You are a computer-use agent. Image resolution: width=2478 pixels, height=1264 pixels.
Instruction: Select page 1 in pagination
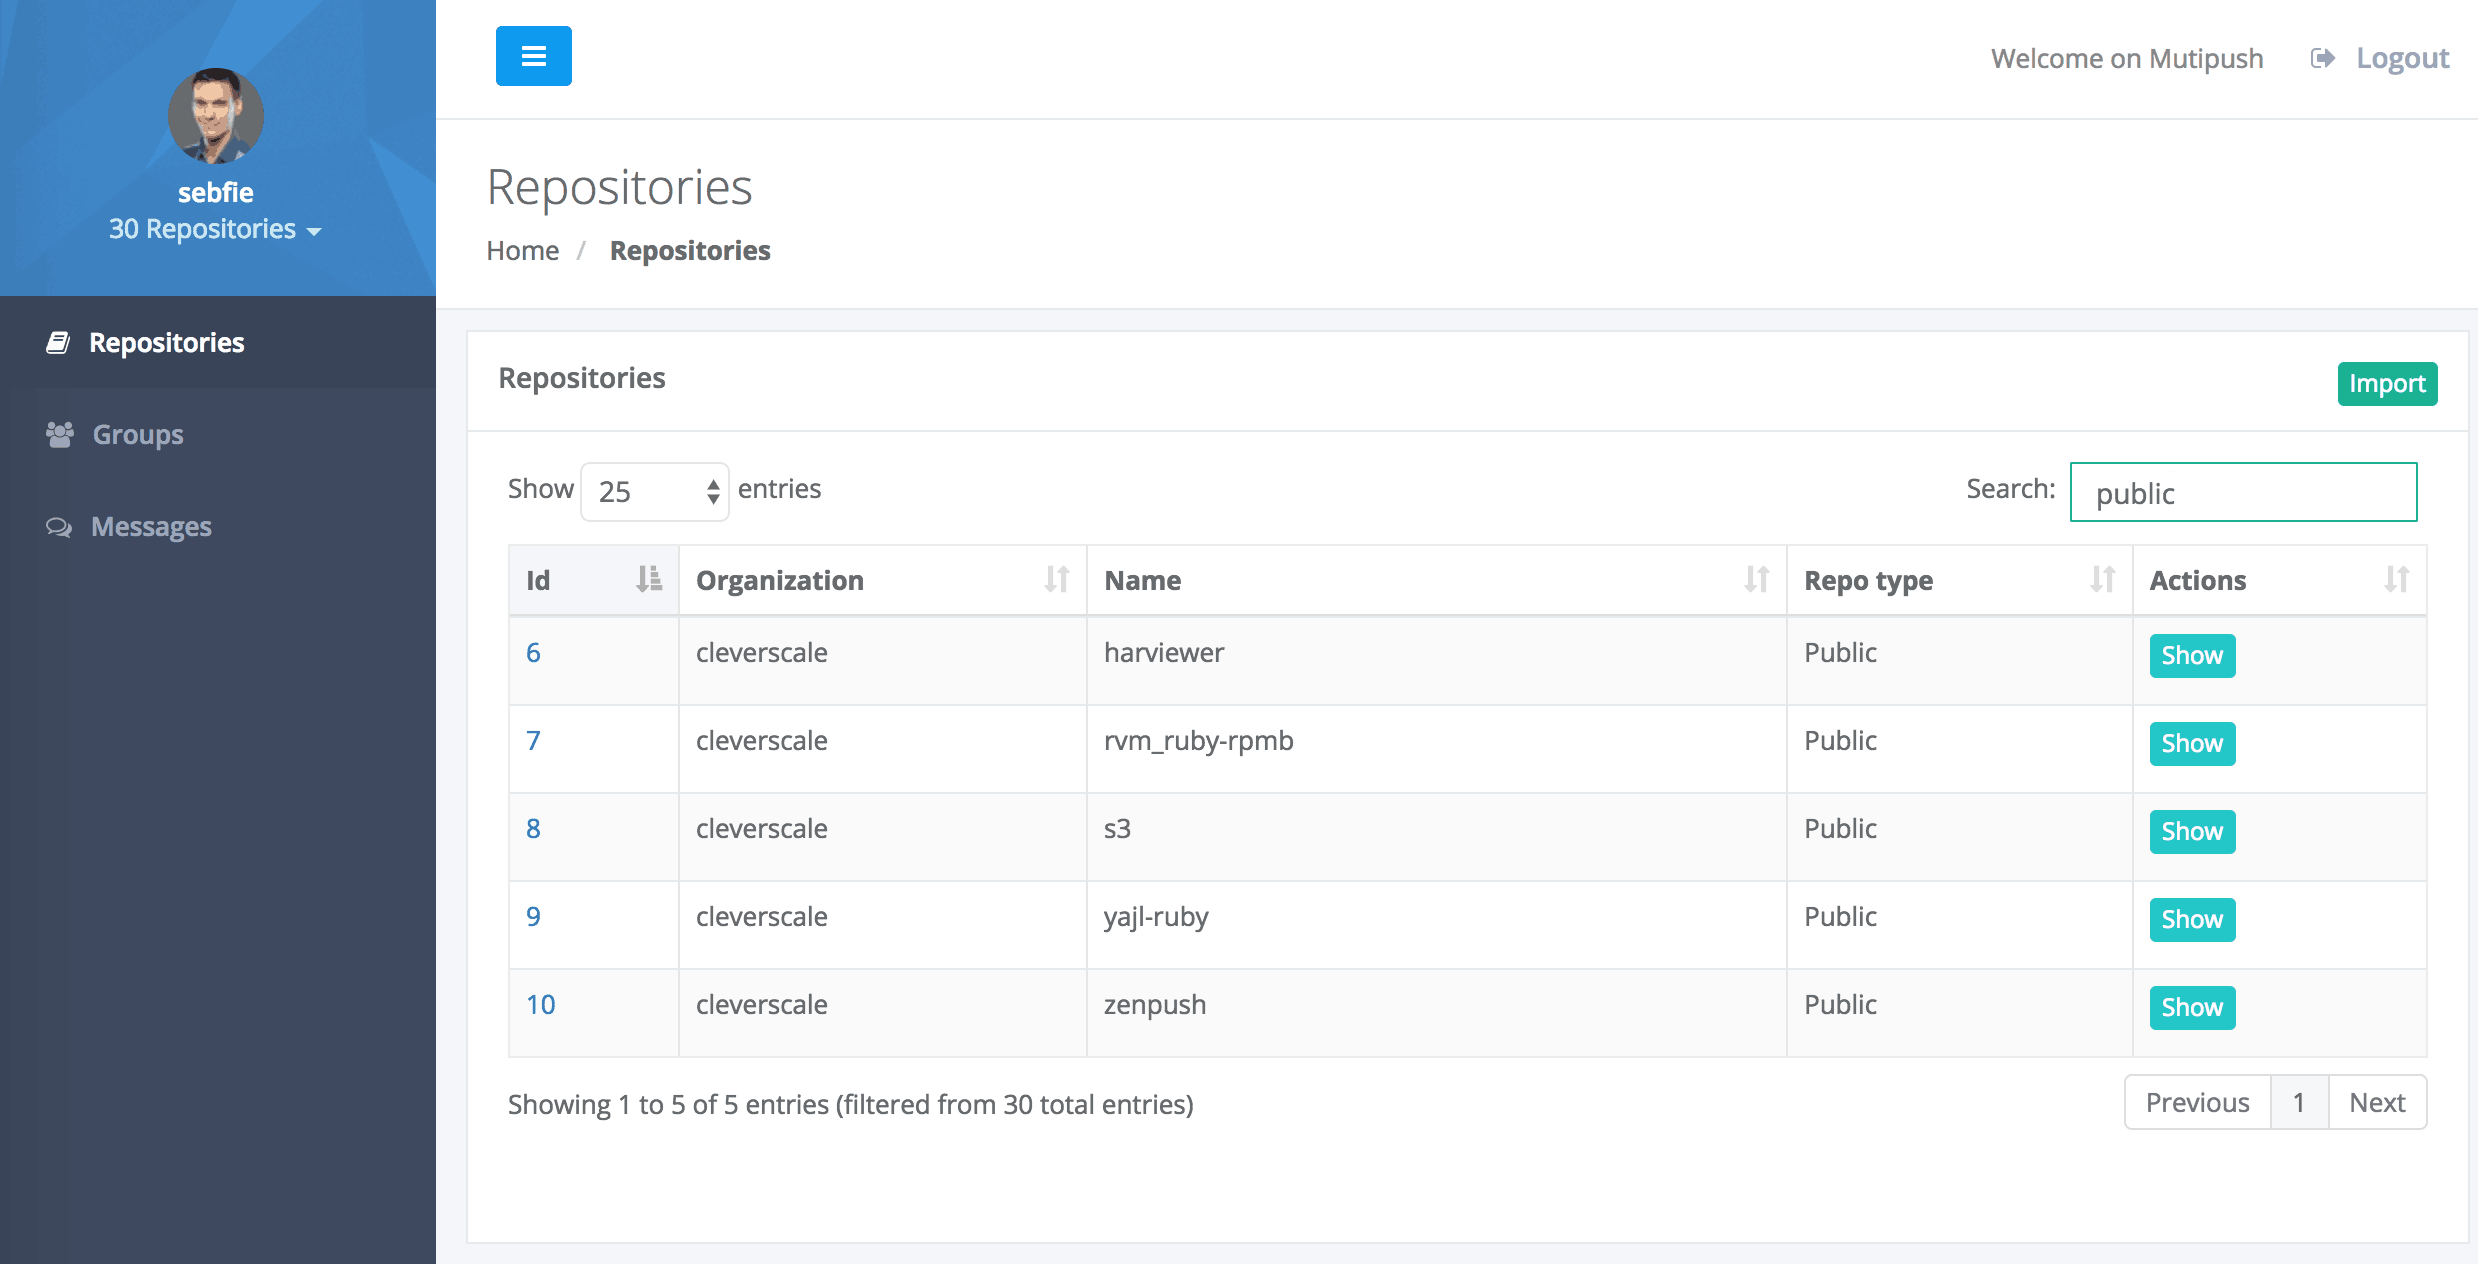coord(2299,1102)
